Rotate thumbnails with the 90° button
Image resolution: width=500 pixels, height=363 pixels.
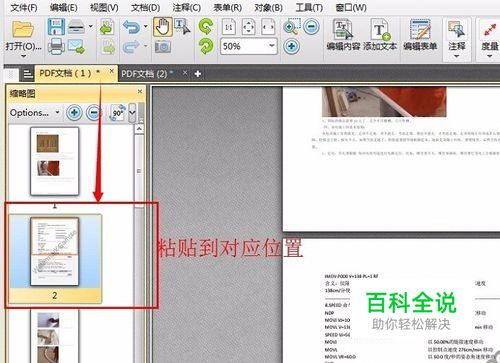(117, 113)
